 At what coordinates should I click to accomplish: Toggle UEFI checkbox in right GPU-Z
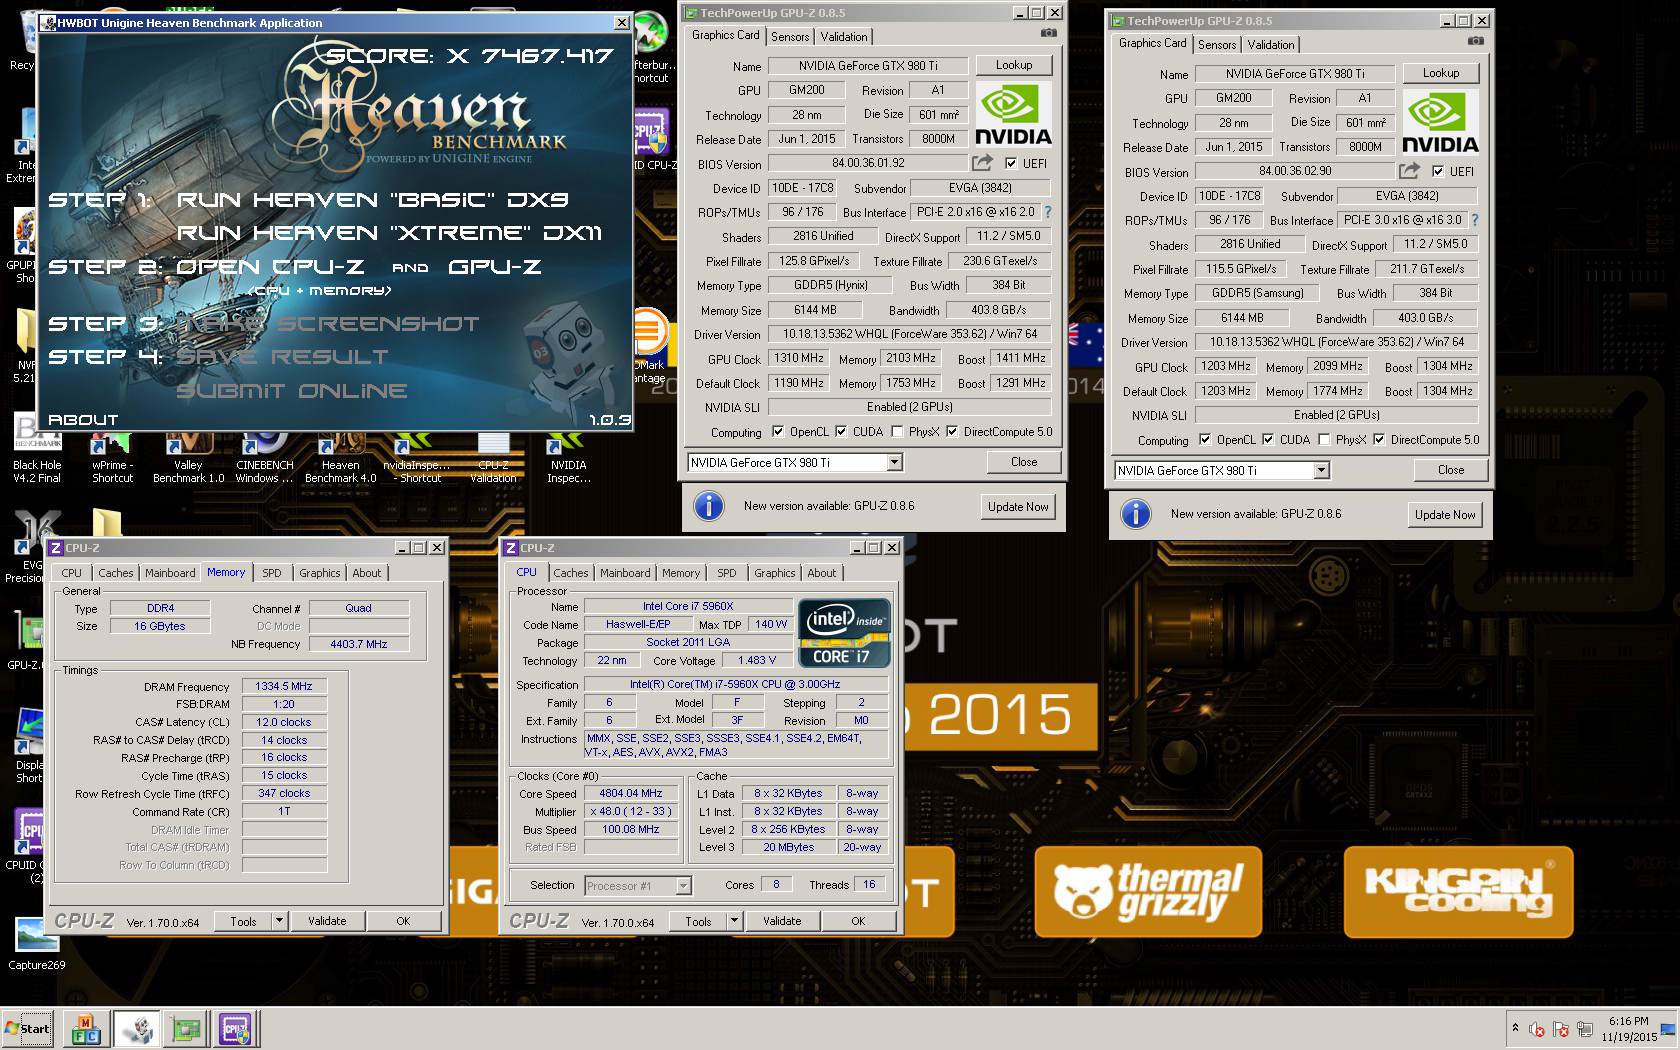(x=1438, y=171)
